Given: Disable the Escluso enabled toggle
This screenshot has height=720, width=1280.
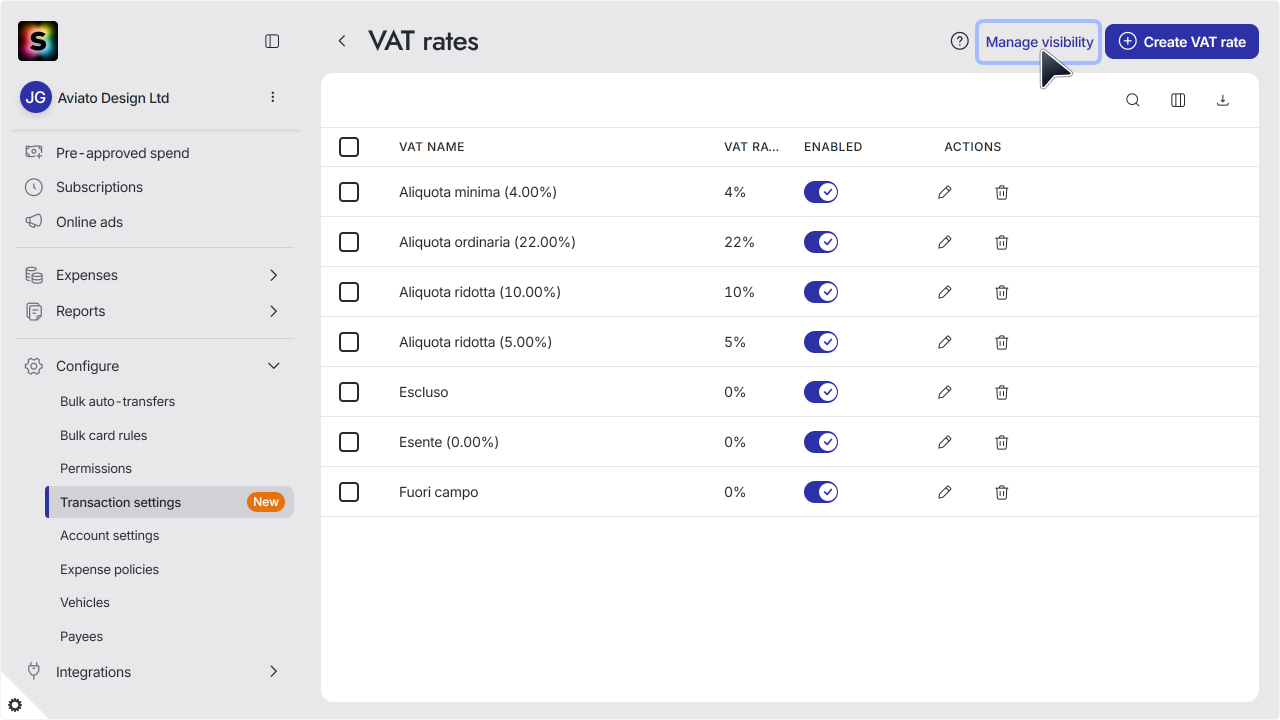Looking at the screenshot, I should coord(821,392).
